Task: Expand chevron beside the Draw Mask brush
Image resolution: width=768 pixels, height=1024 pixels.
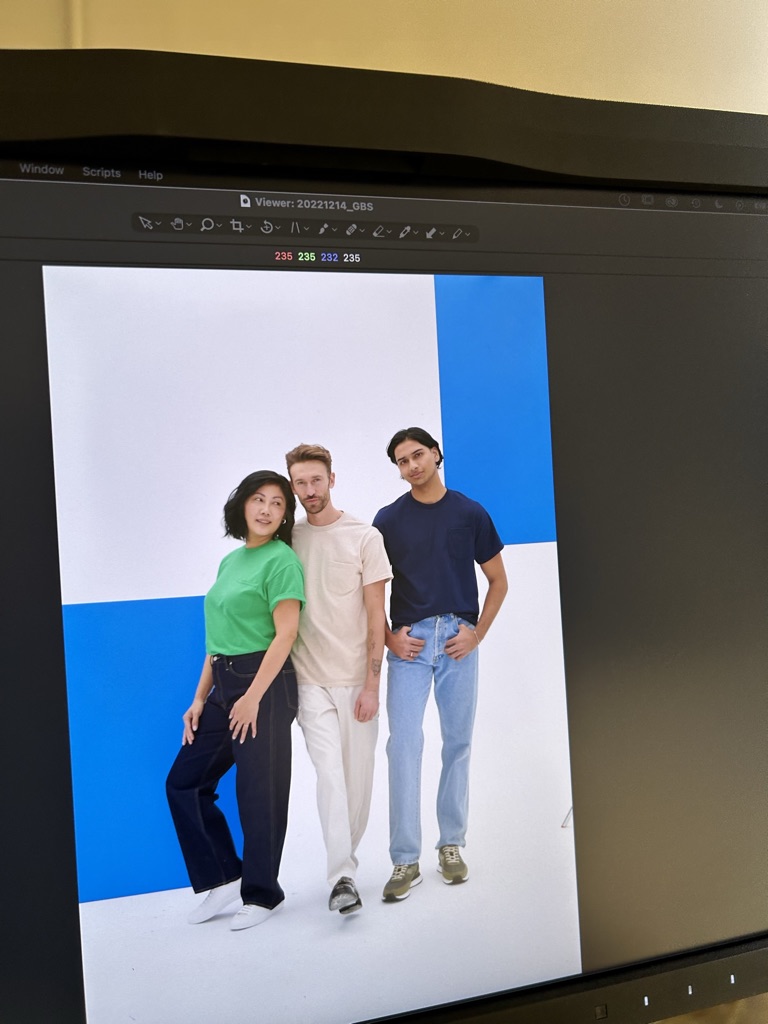Action: [x=335, y=229]
